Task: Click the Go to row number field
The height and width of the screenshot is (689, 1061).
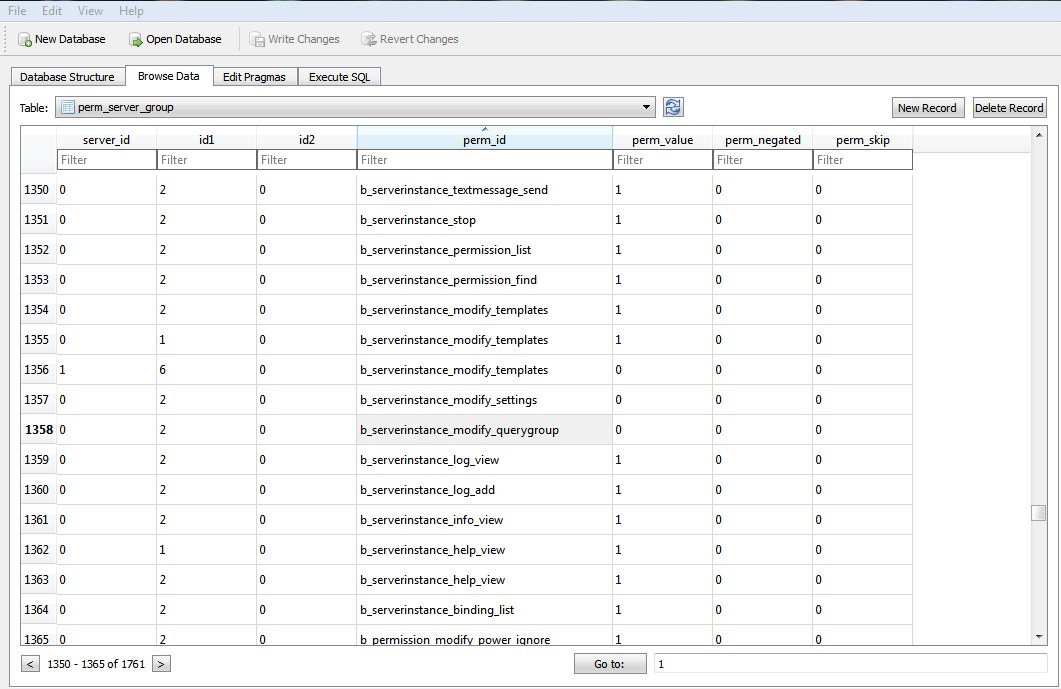Action: [x=851, y=664]
